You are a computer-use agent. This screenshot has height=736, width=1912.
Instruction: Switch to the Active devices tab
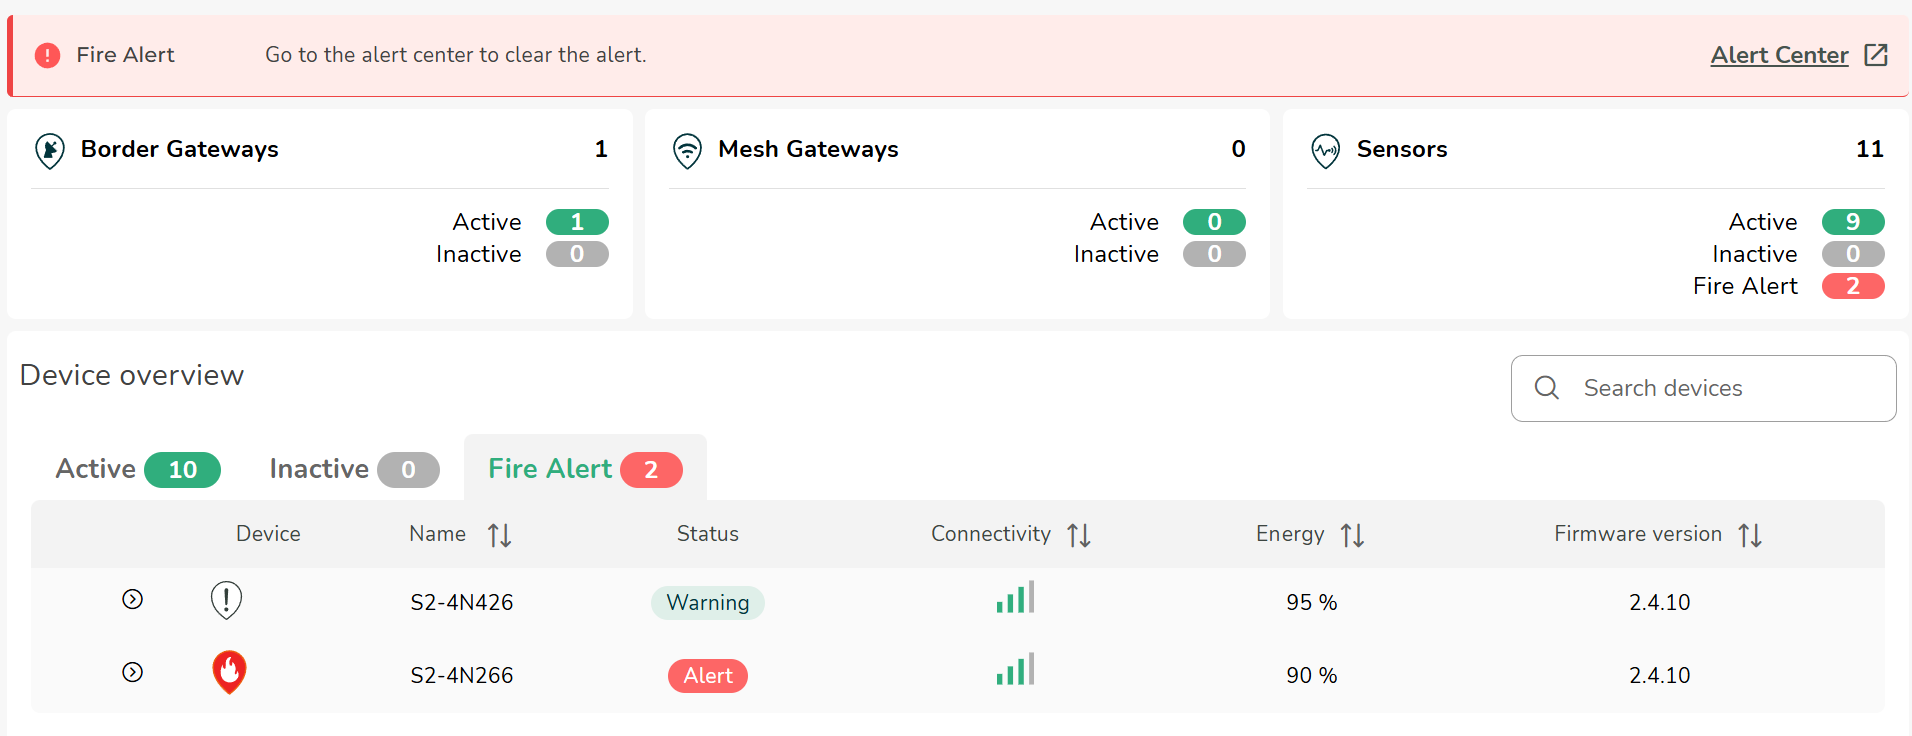click(x=137, y=469)
